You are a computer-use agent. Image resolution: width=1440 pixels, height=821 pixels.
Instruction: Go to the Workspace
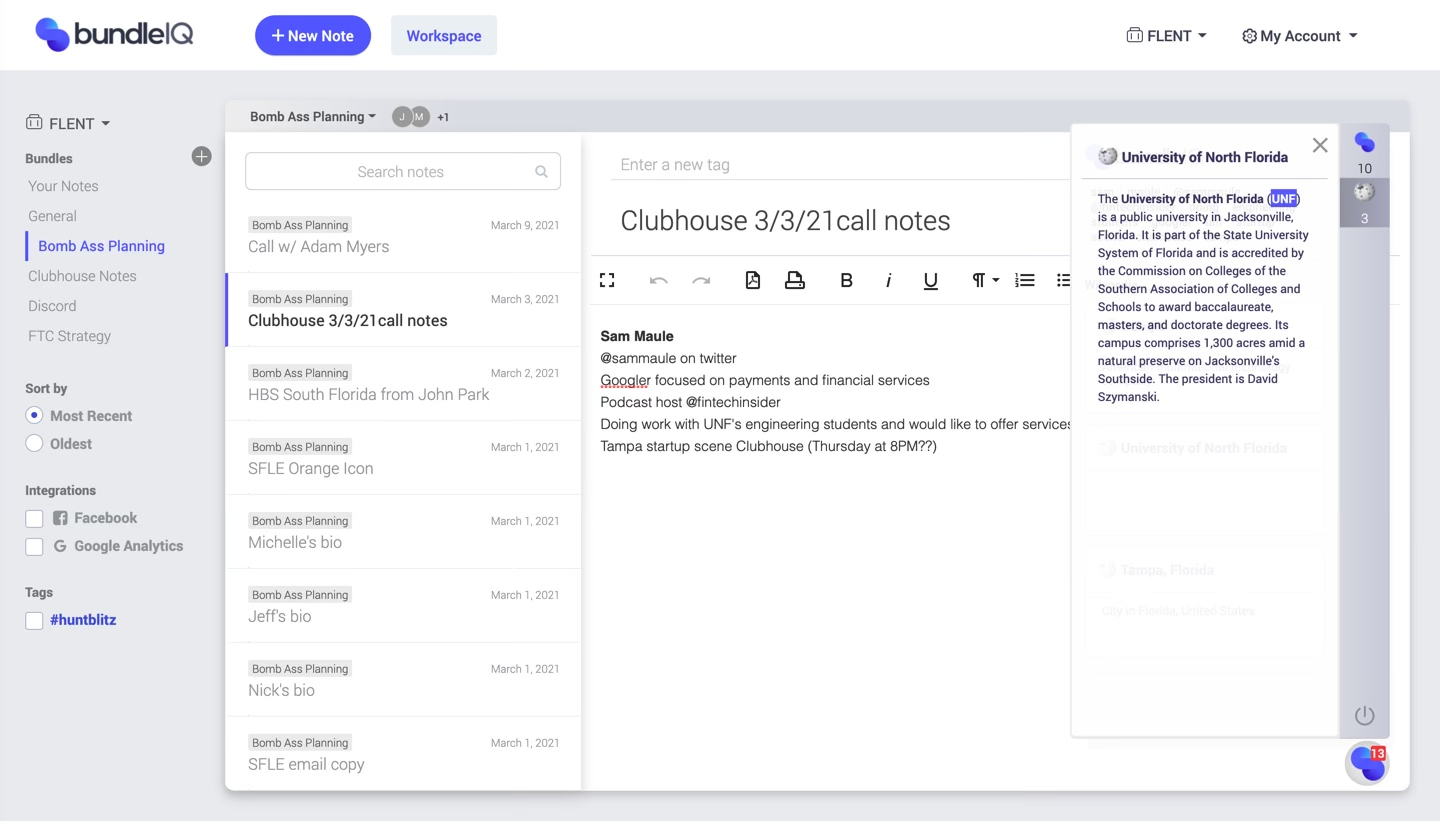tap(444, 35)
